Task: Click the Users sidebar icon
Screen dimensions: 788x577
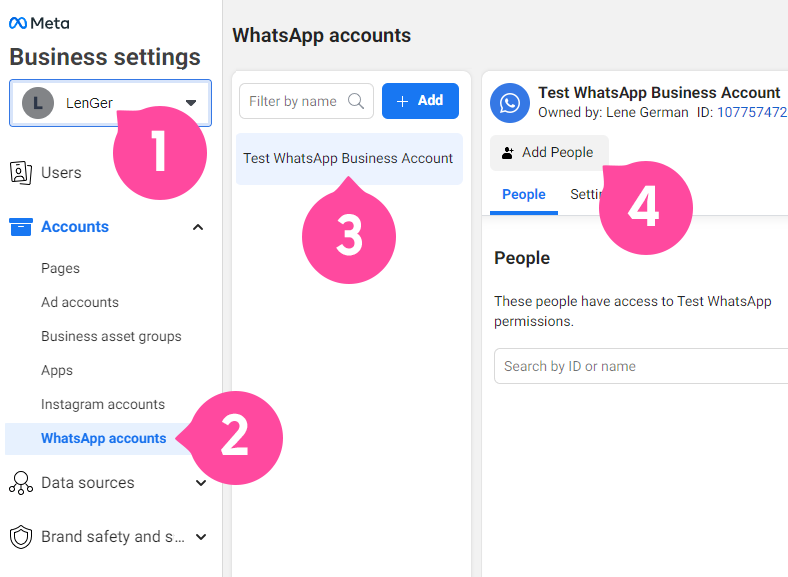Action: click(x=21, y=173)
